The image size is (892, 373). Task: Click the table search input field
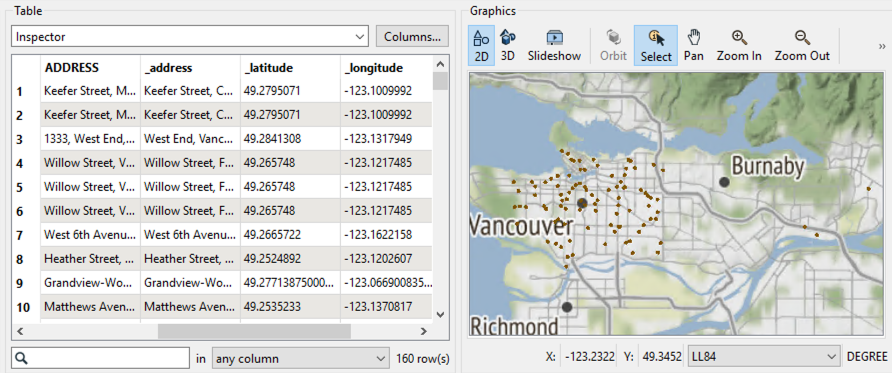[100, 359]
